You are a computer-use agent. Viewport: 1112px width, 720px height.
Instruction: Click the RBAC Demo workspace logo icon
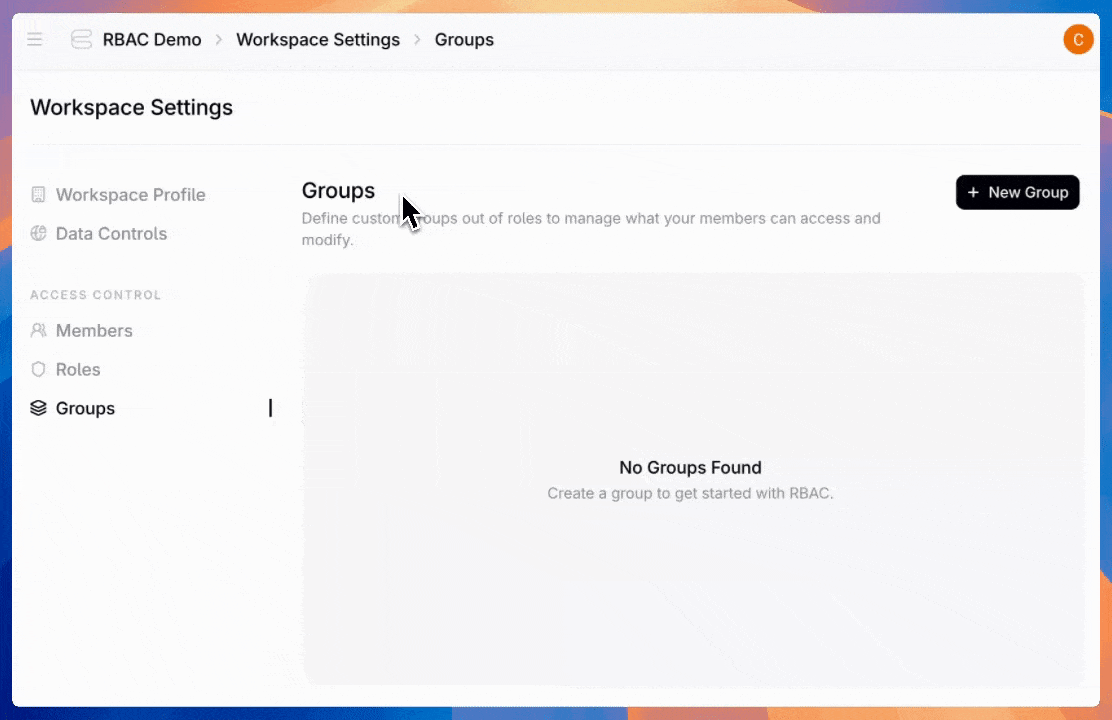click(x=81, y=40)
